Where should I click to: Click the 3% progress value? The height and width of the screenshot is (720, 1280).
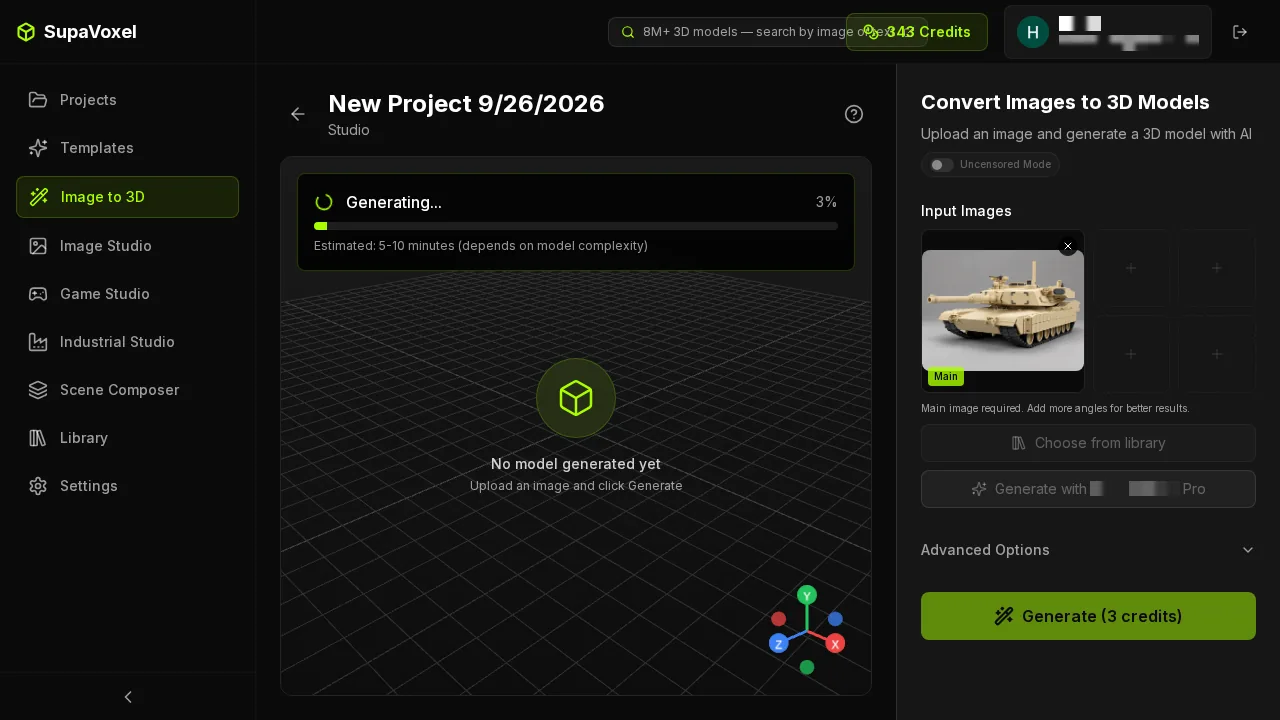point(826,202)
